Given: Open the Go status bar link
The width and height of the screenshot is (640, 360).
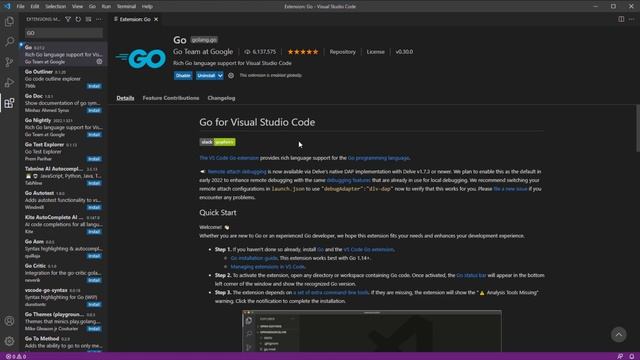Looking at the screenshot, I should pos(471,275).
